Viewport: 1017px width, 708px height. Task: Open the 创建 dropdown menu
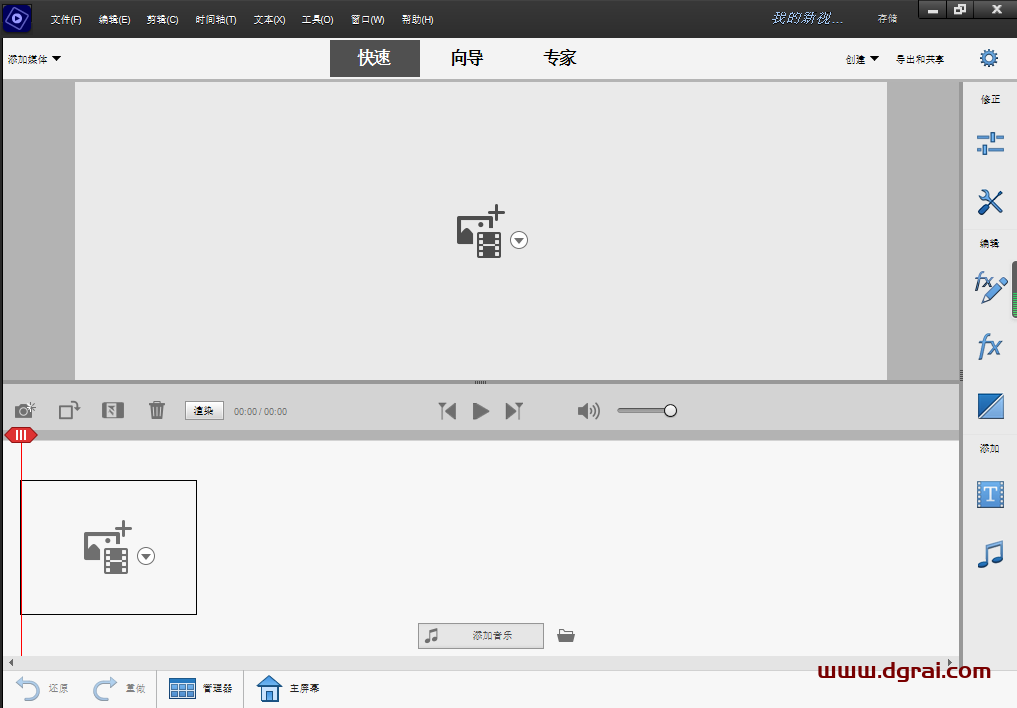point(861,58)
